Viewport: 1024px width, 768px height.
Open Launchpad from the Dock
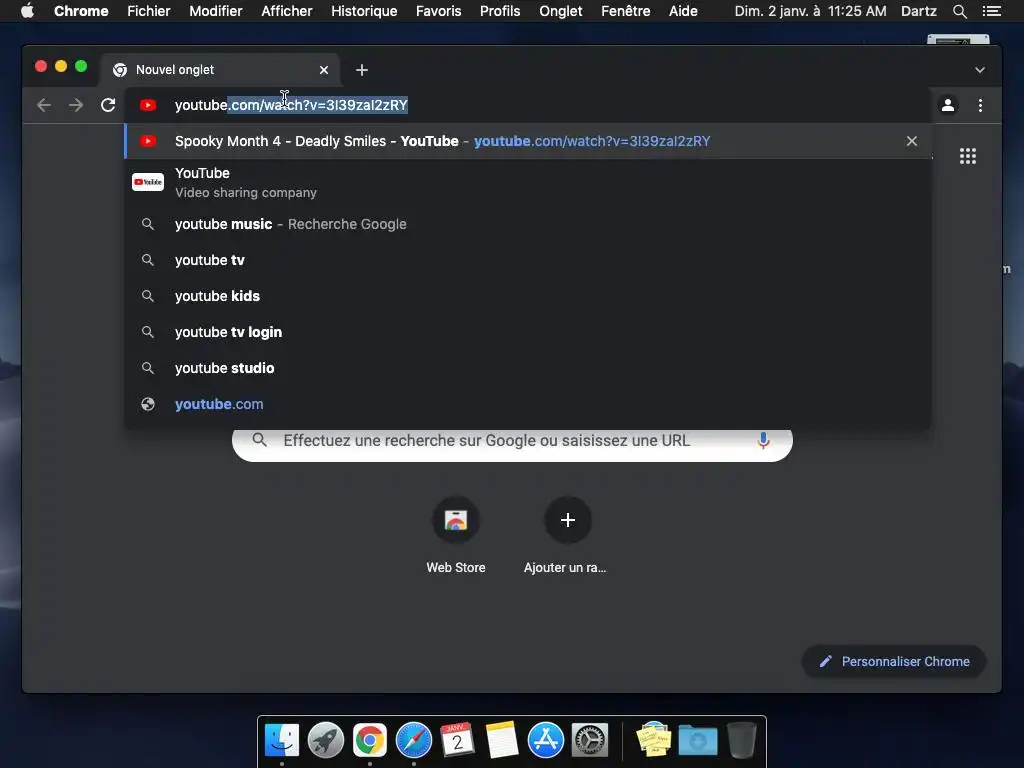click(326, 740)
